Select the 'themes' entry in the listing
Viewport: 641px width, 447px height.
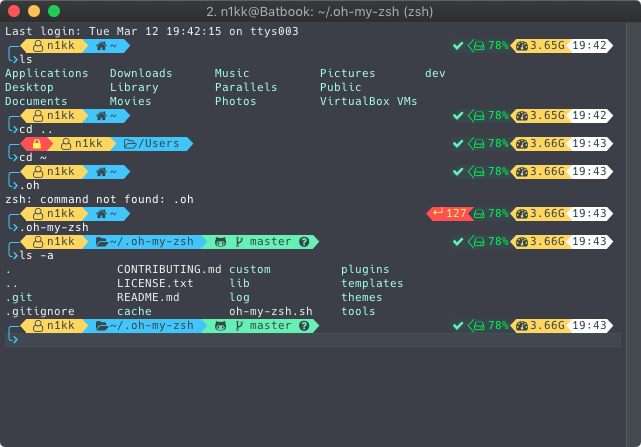[361, 297]
